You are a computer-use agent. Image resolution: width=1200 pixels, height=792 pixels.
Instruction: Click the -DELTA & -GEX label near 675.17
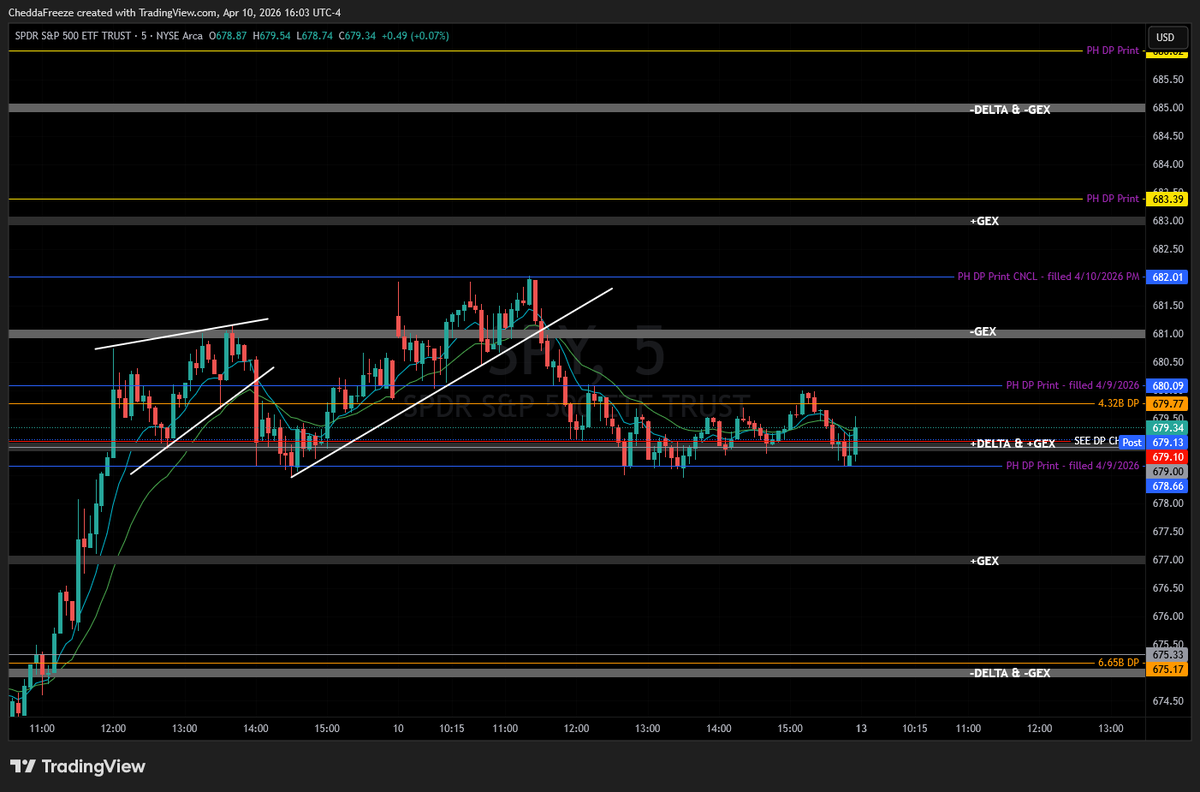[x=1010, y=673]
